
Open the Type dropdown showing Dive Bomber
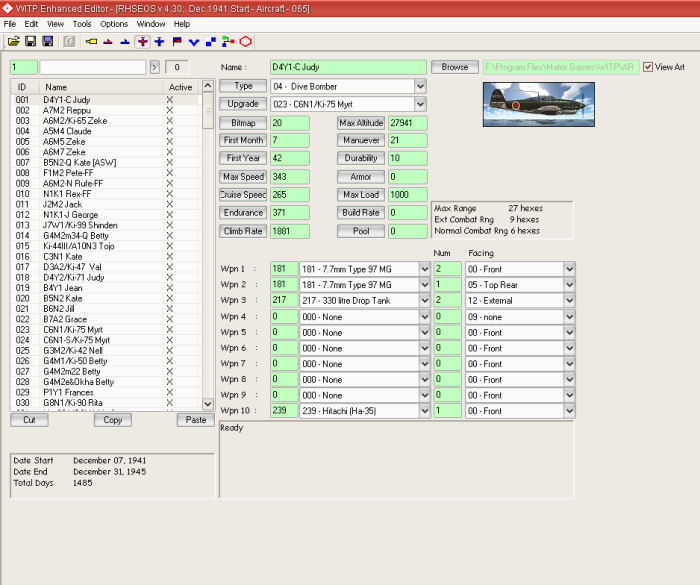pyautogui.click(x=420, y=87)
